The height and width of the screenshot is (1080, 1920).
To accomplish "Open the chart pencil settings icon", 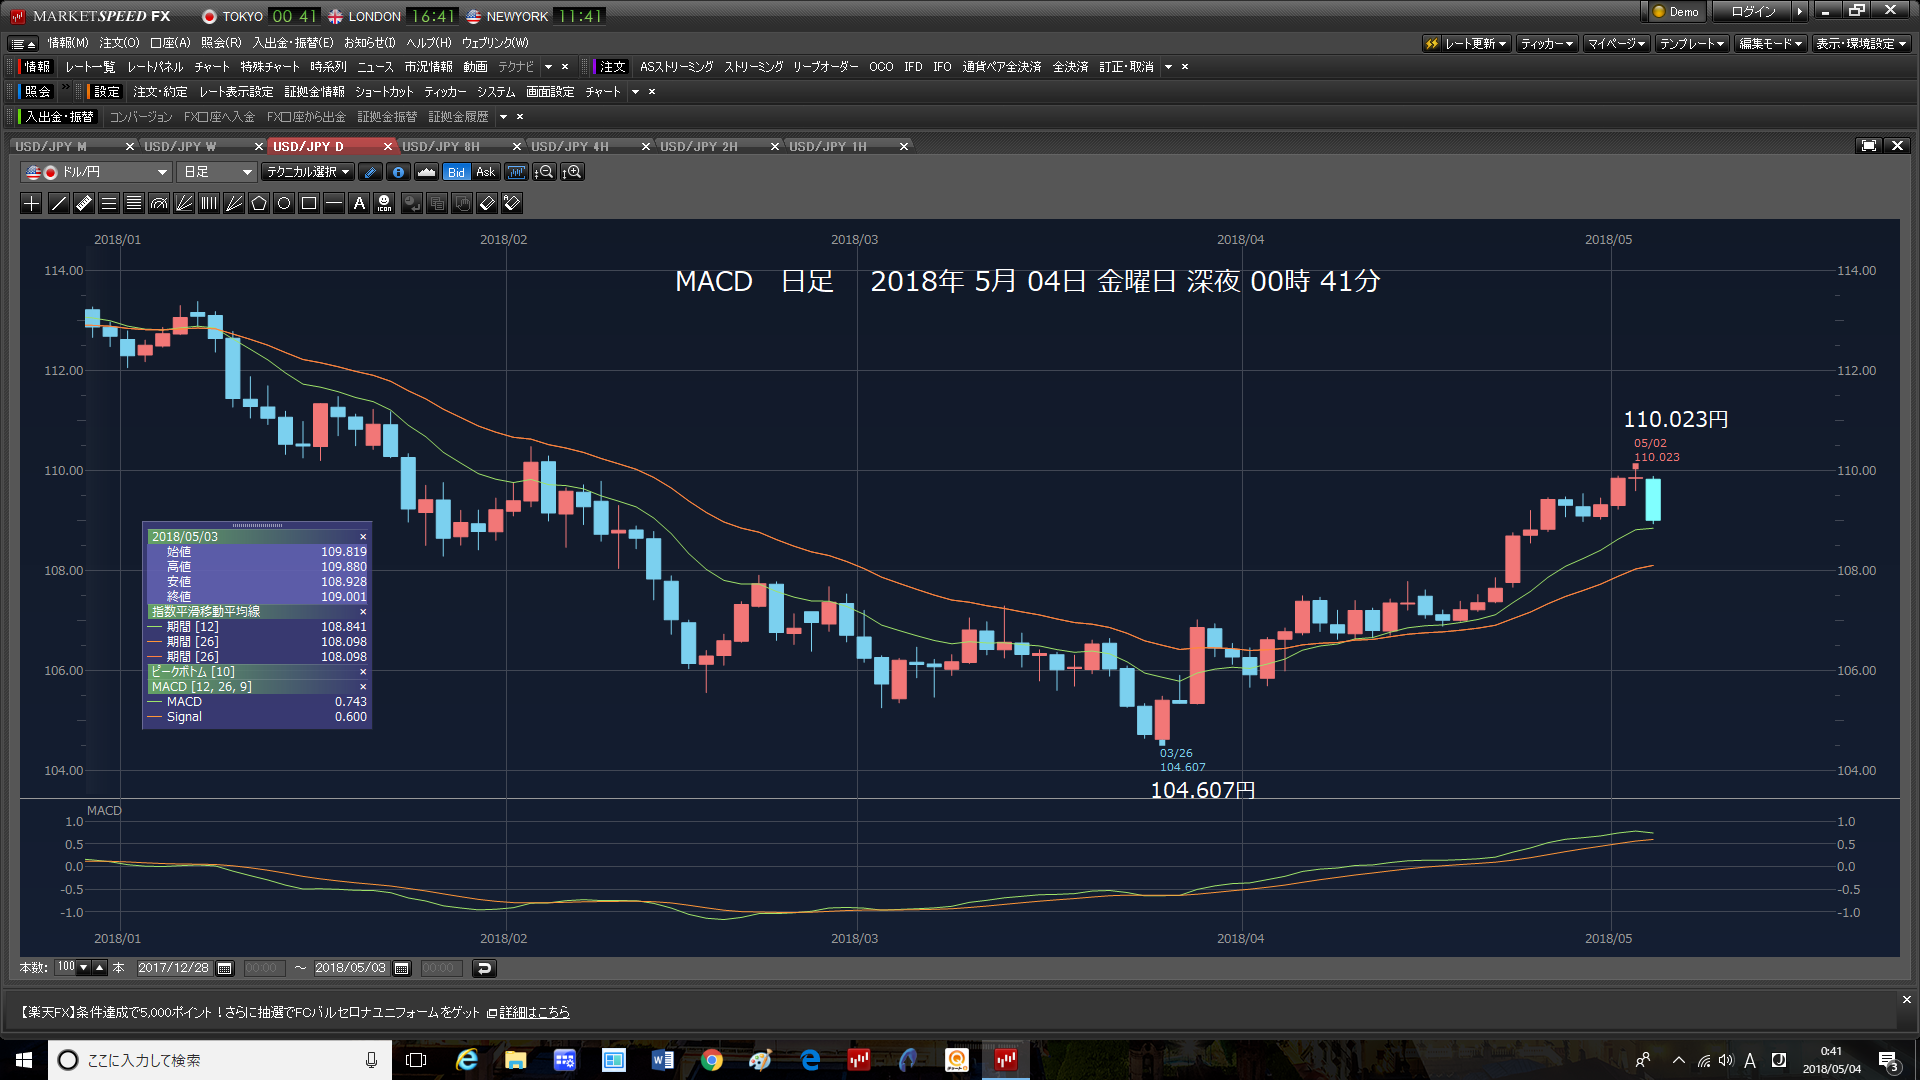I will pos(370,172).
